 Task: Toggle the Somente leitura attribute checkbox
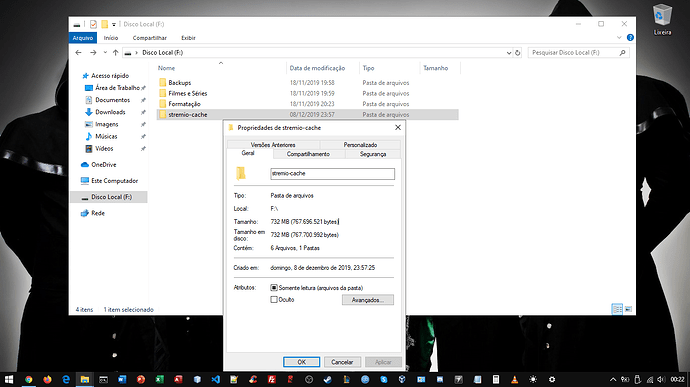click(x=274, y=287)
